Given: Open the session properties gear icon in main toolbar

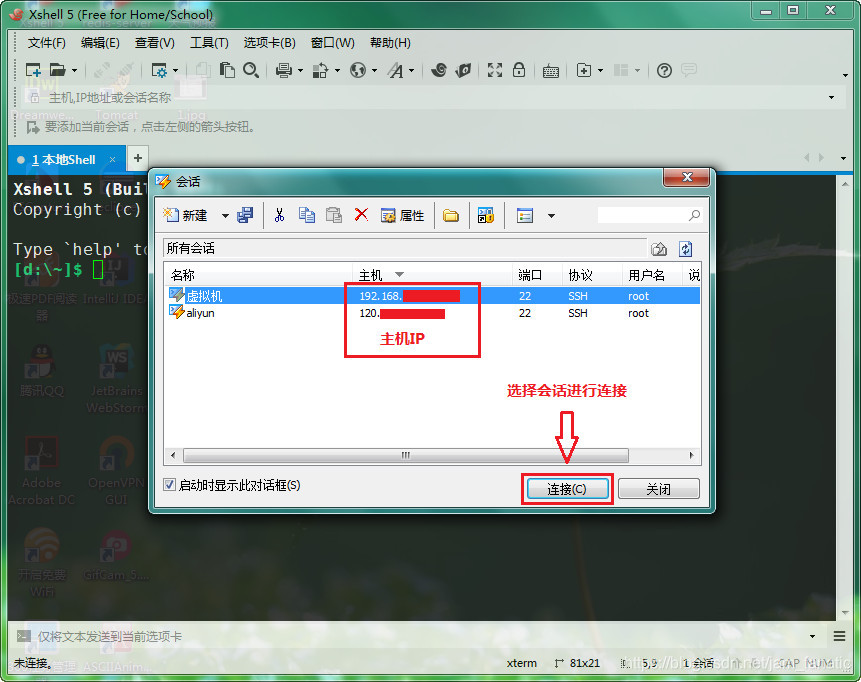Looking at the screenshot, I should (x=159, y=70).
